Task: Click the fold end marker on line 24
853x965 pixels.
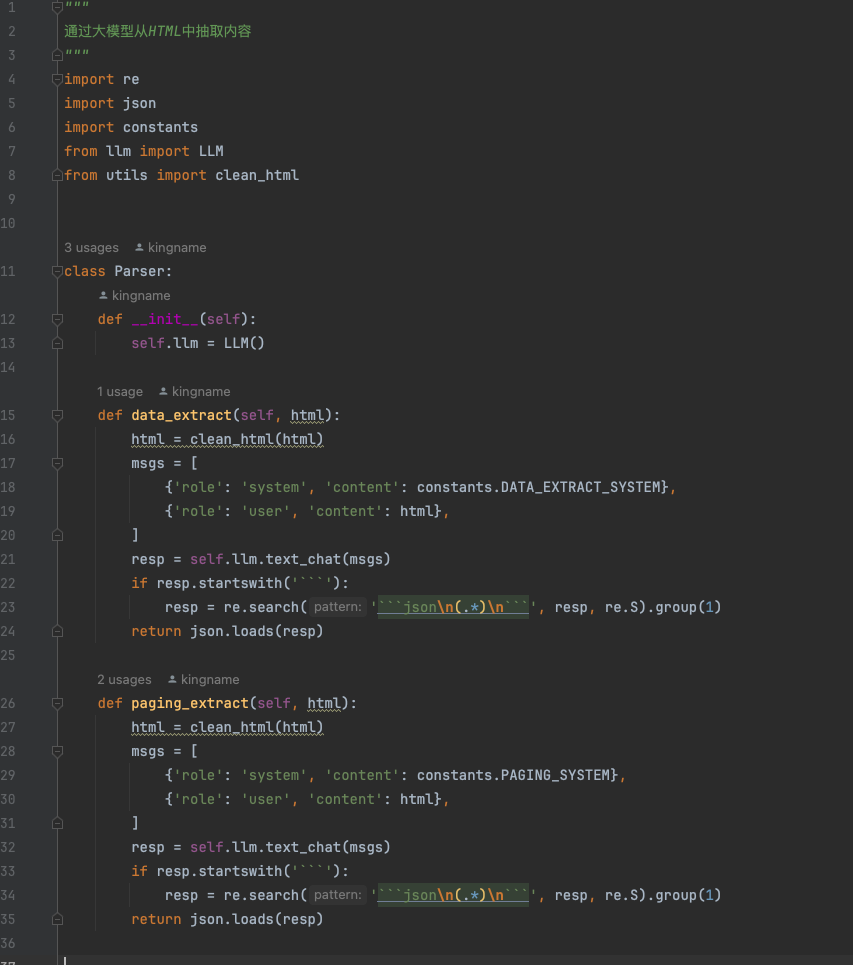Action: [x=57, y=631]
